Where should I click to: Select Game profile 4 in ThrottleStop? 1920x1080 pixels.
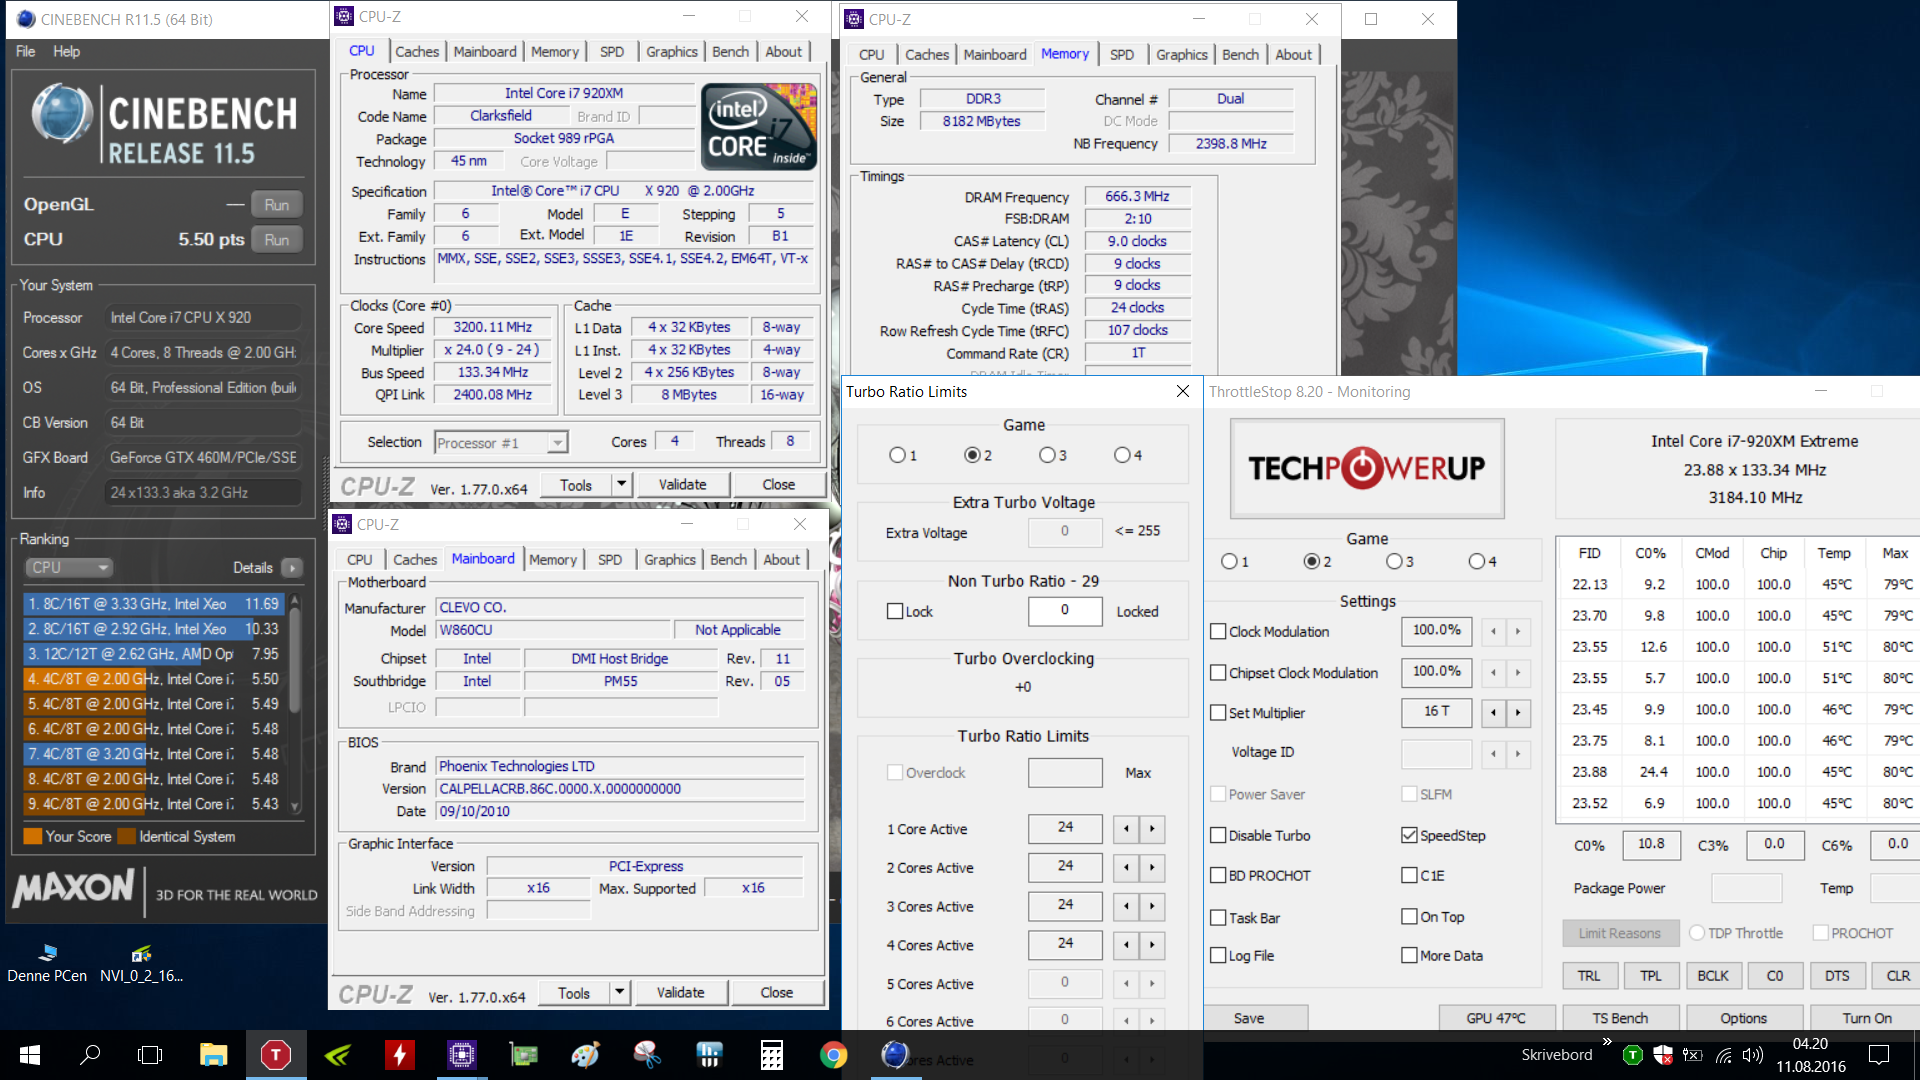[1476, 562]
